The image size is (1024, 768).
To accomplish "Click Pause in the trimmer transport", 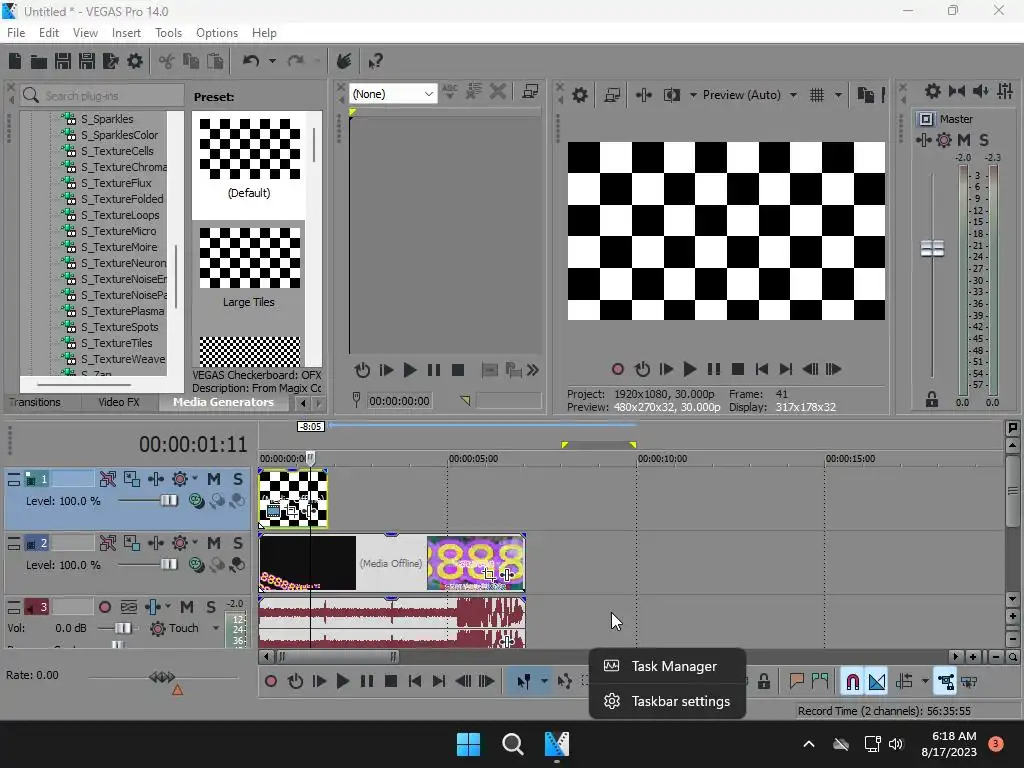I will click(x=434, y=370).
